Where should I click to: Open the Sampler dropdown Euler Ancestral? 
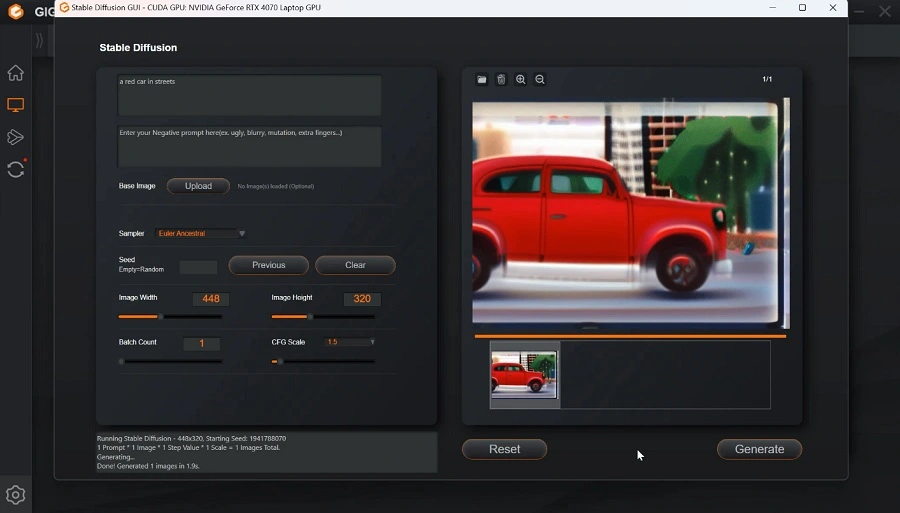point(200,234)
